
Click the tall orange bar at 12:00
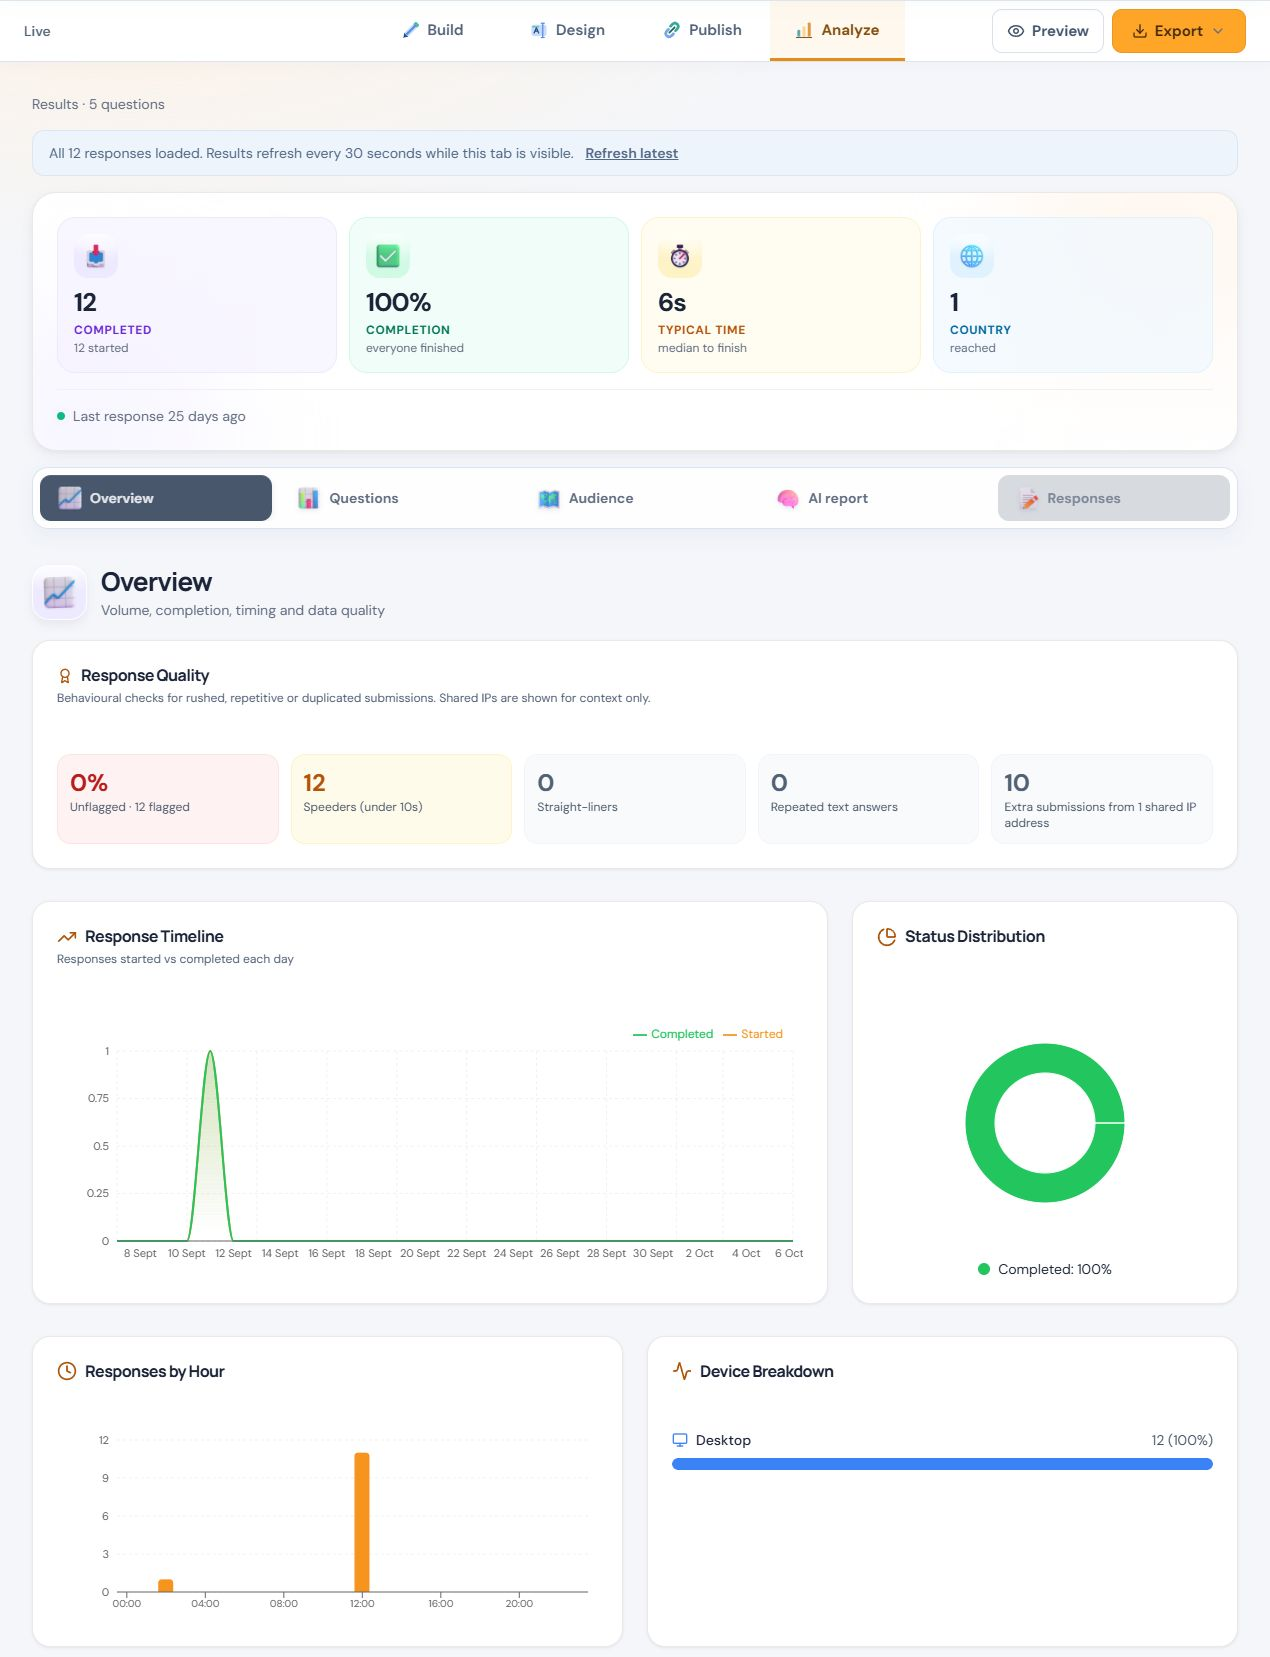362,1521
